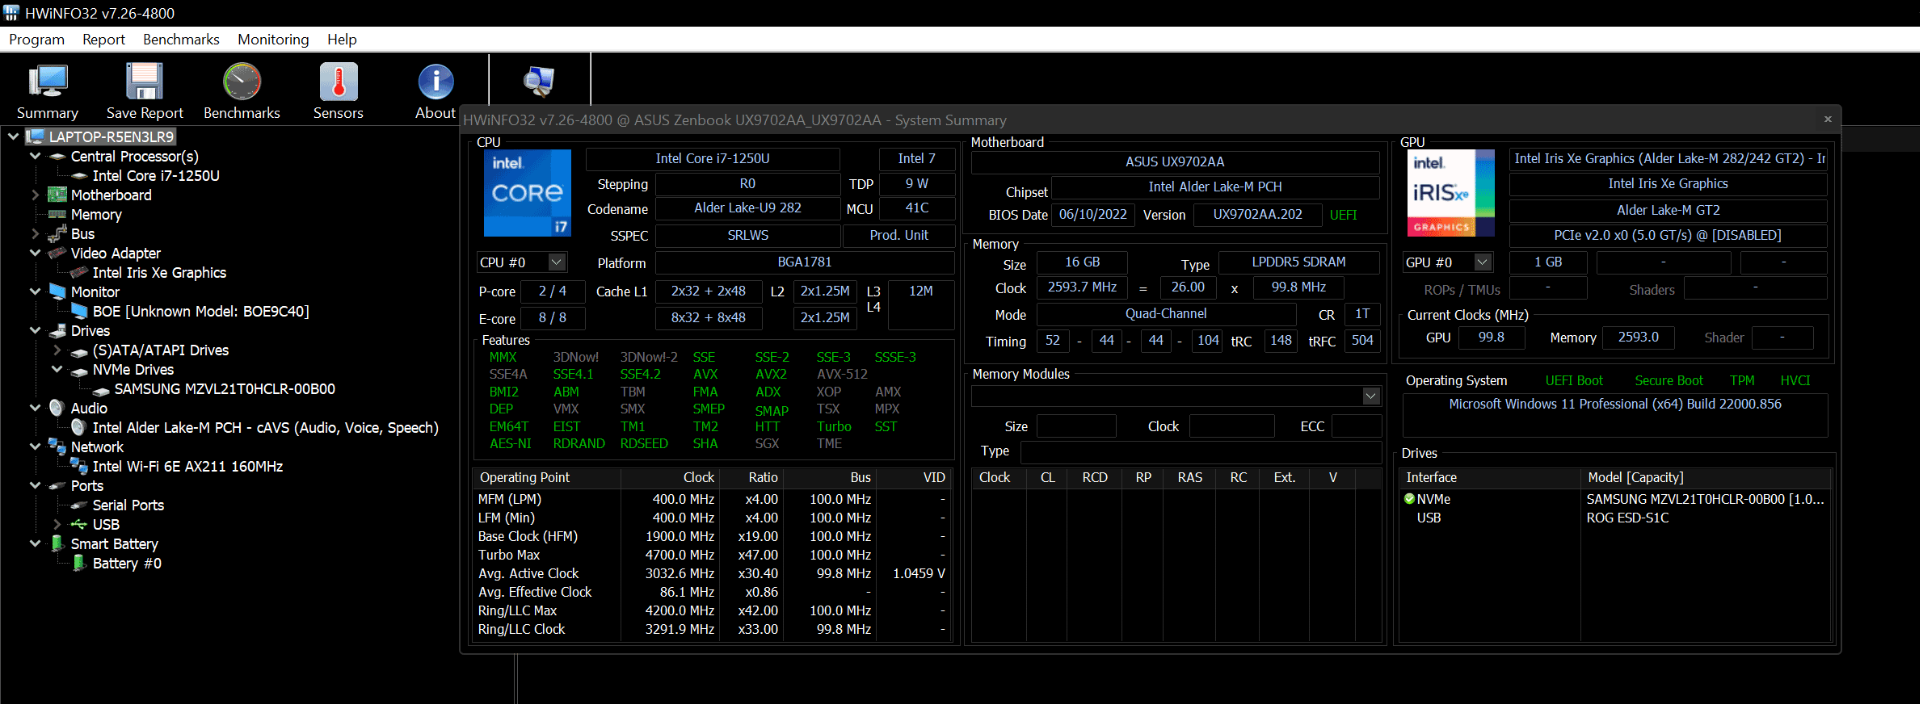Click the Interface column header in Drives
Image resolution: width=1920 pixels, height=704 pixels.
click(x=1490, y=477)
